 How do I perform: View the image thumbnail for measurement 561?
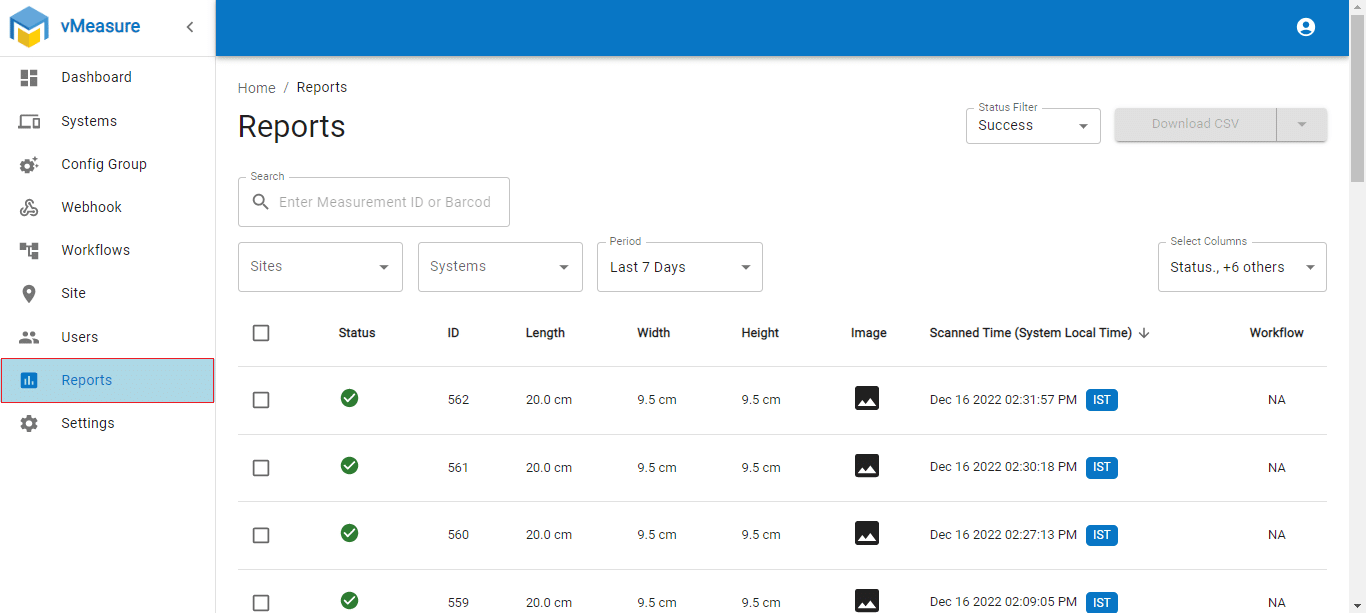click(x=866, y=466)
